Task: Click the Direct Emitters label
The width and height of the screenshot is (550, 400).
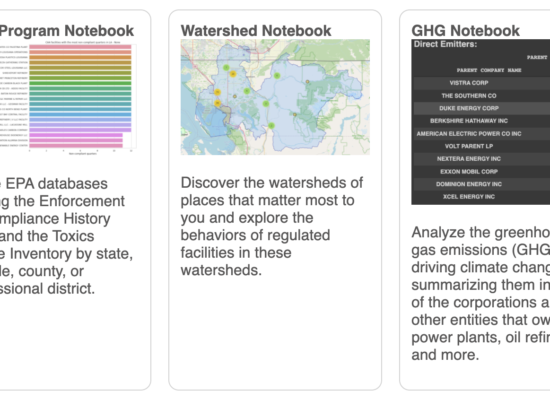Action: tap(445, 44)
